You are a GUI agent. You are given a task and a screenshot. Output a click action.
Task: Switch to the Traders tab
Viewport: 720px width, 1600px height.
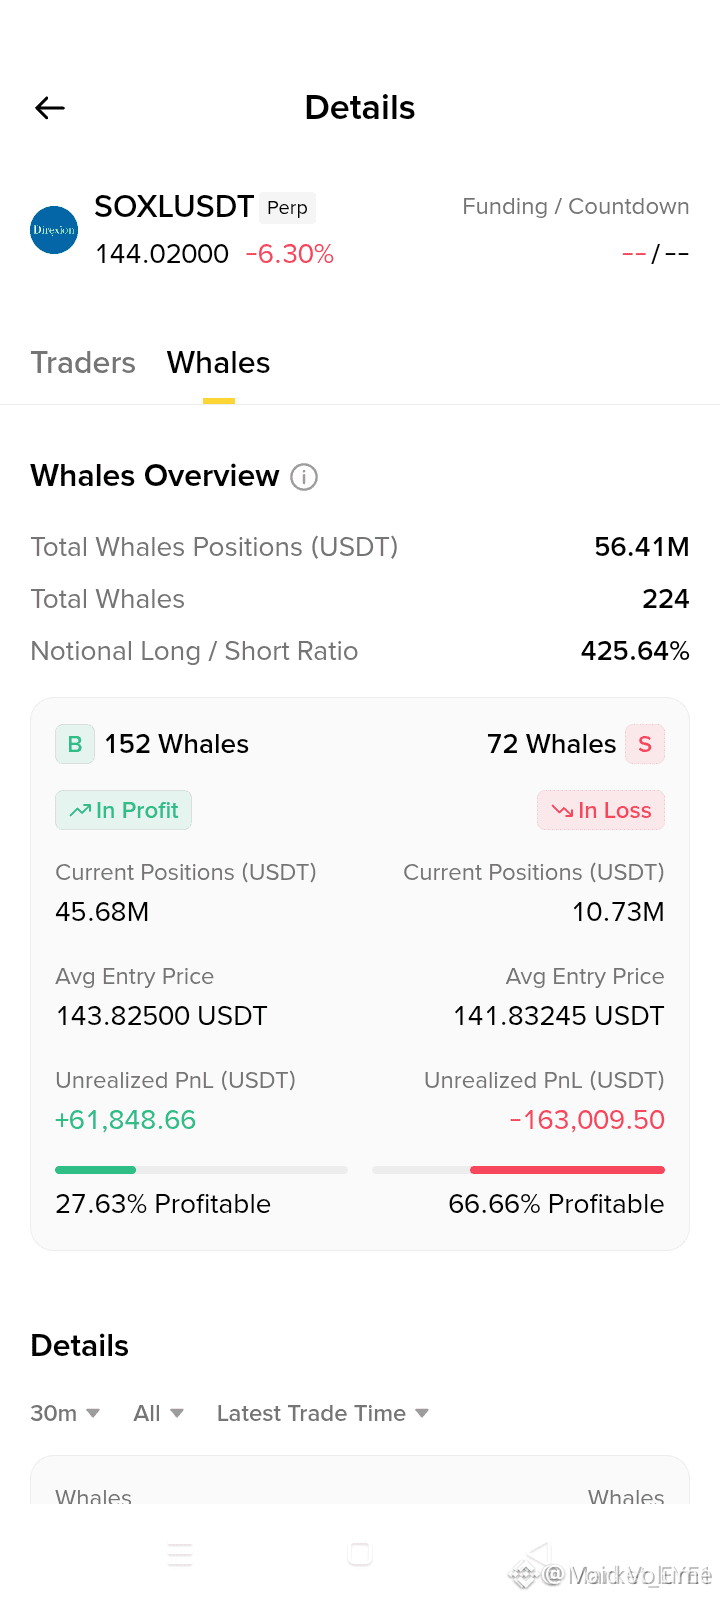tap(83, 362)
